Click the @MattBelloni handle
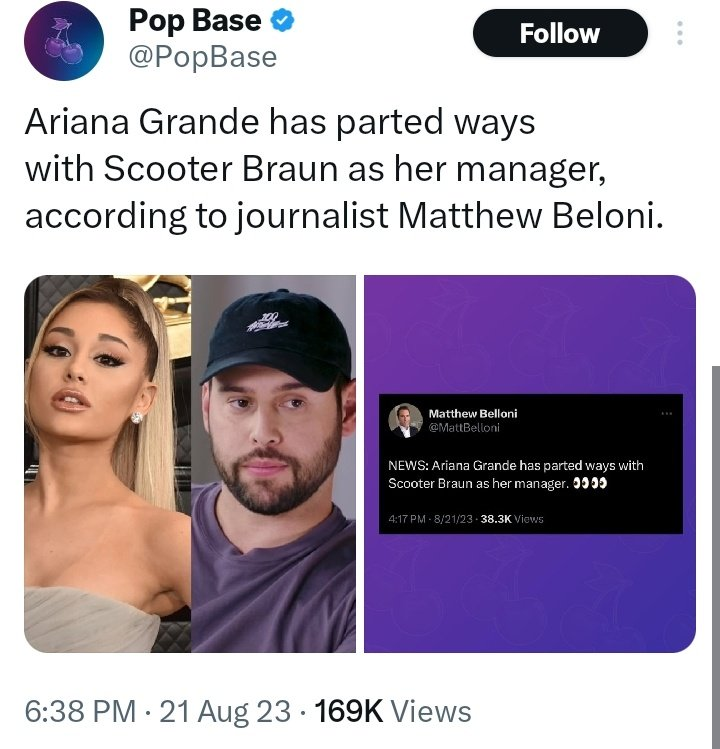This screenshot has width=720, height=749. pos(464,428)
